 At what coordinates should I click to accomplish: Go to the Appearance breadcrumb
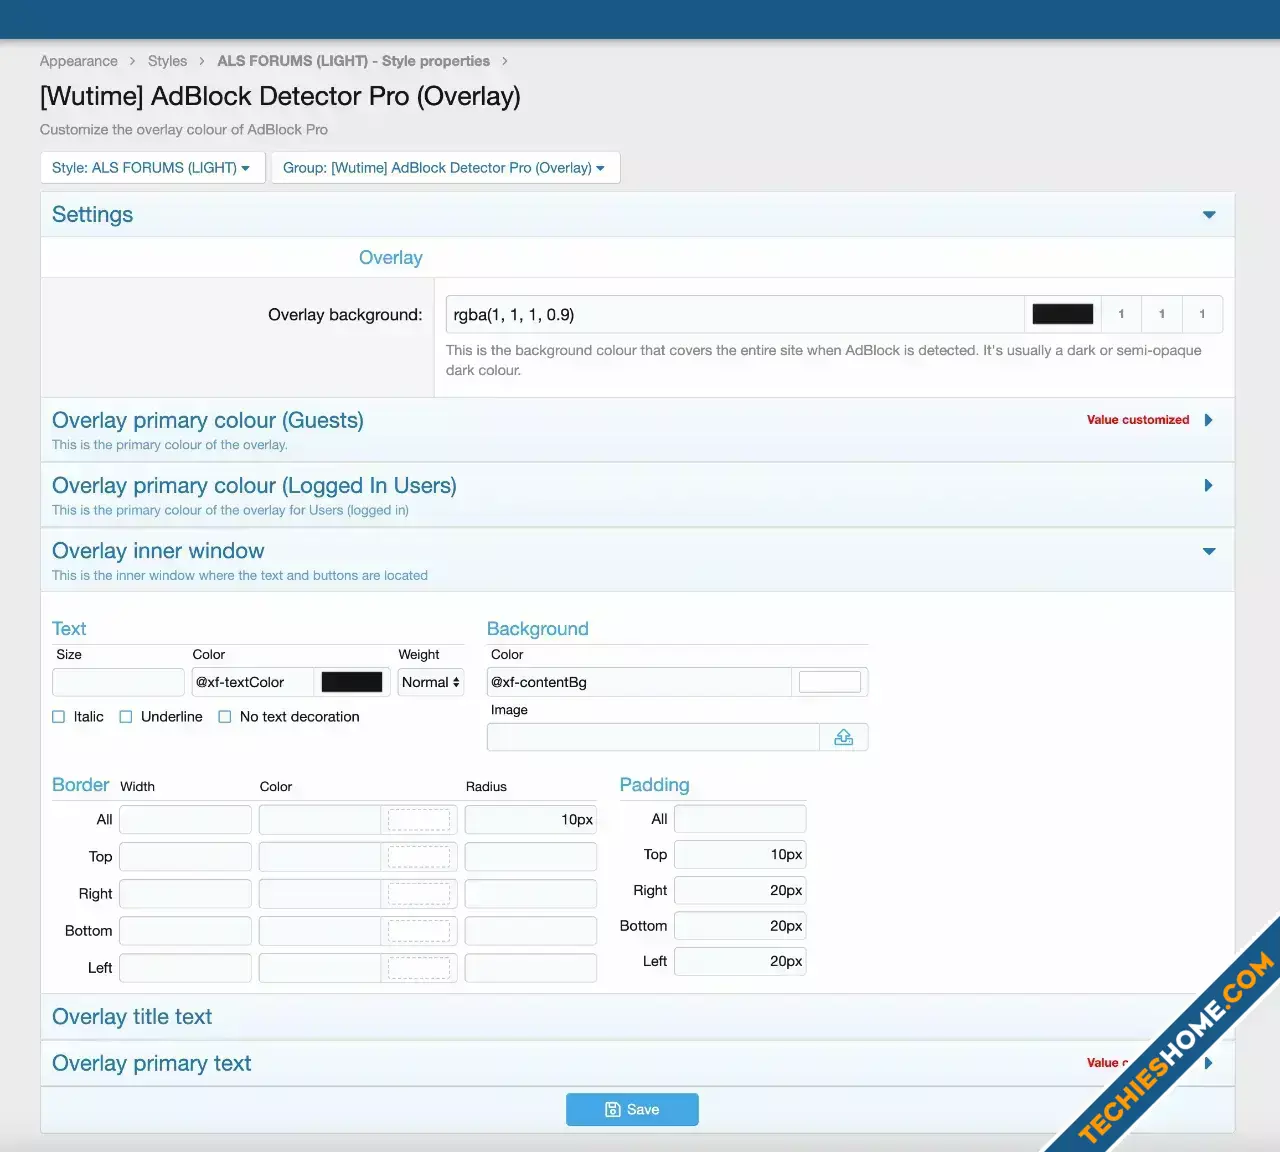click(79, 61)
